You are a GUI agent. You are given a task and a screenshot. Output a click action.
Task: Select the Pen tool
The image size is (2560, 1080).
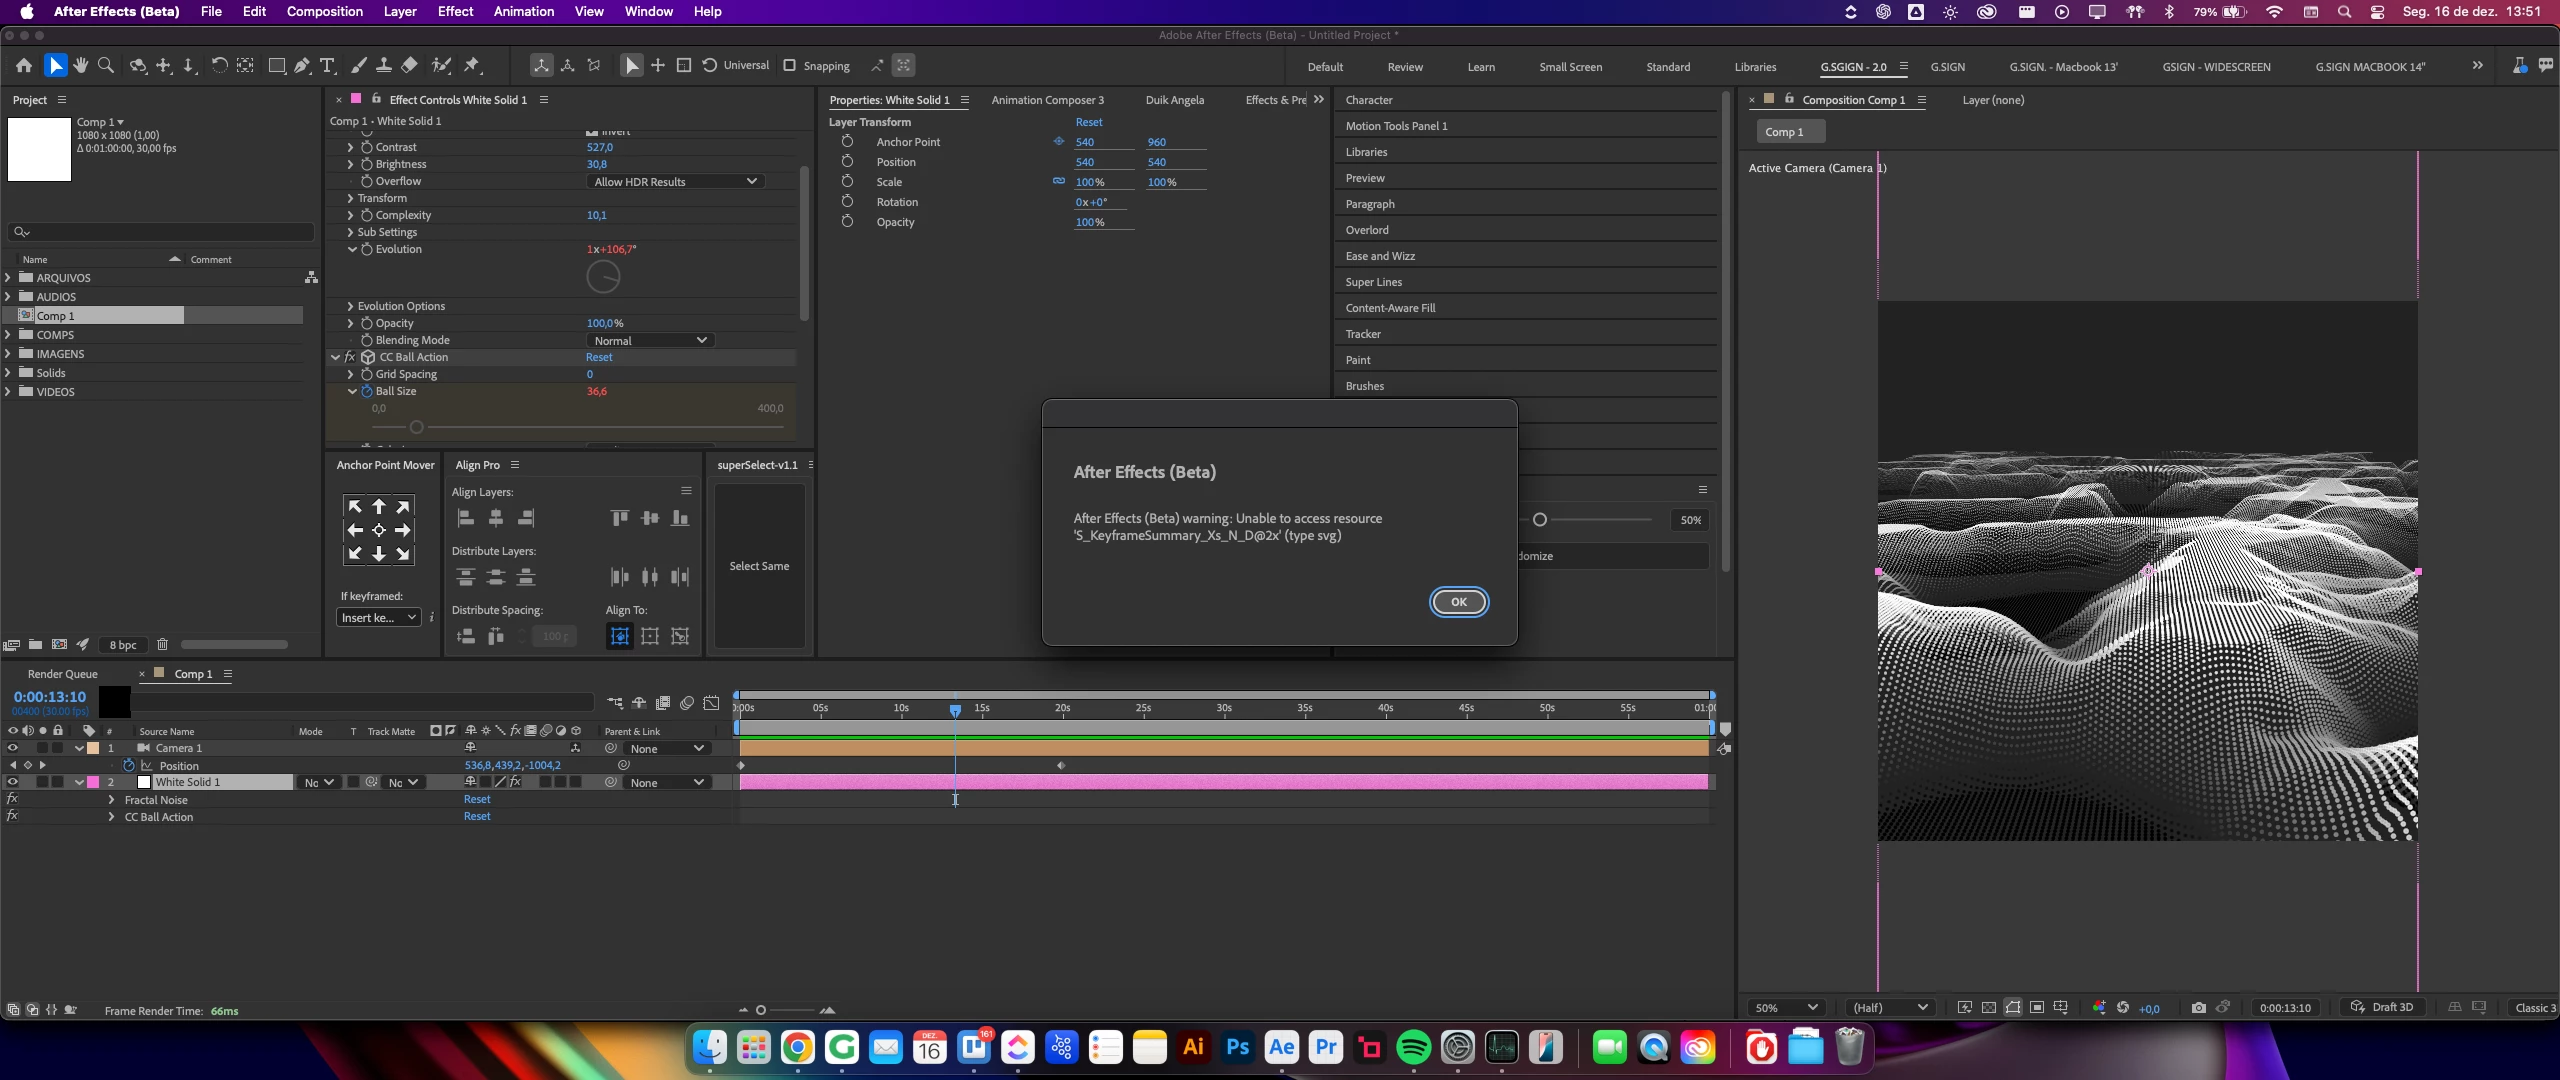tap(302, 66)
